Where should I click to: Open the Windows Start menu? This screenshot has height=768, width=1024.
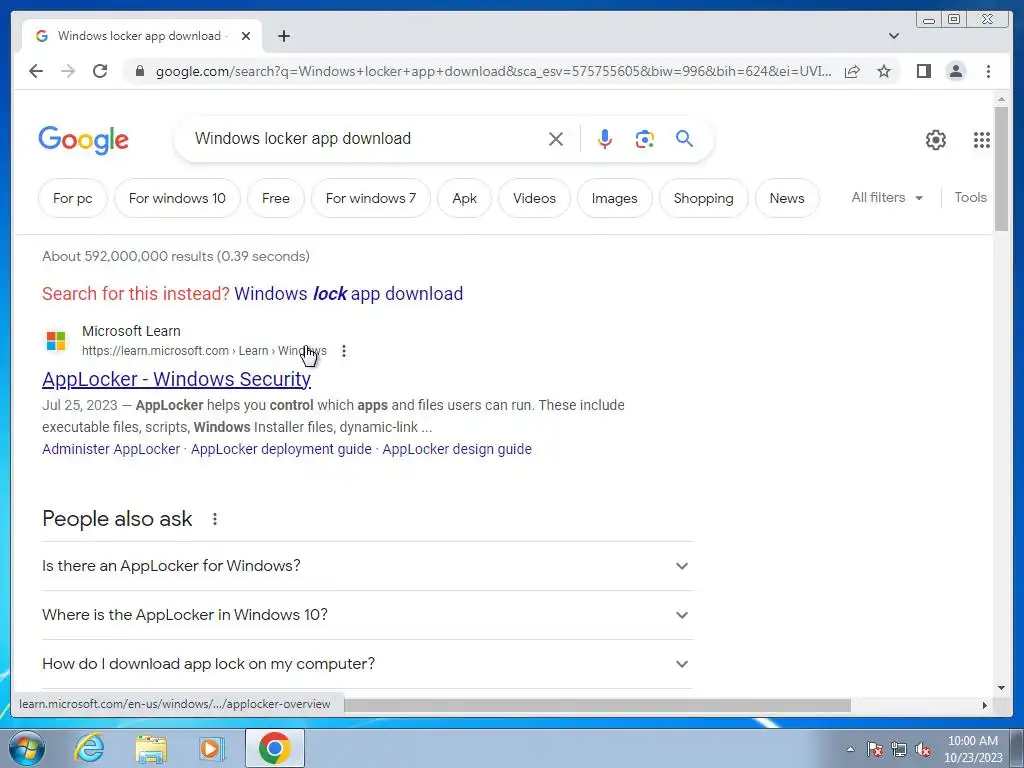(x=26, y=748)
